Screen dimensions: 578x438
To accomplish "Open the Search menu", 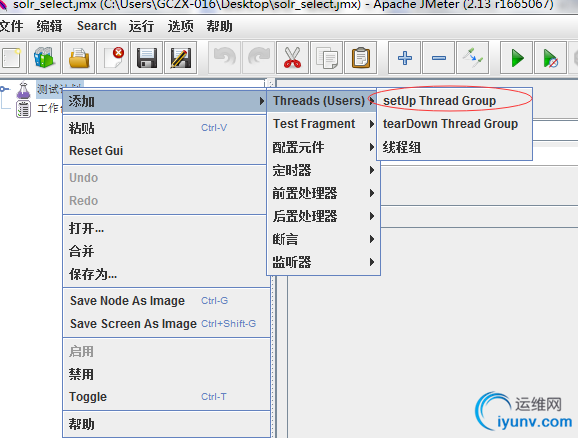I will 97,26.
